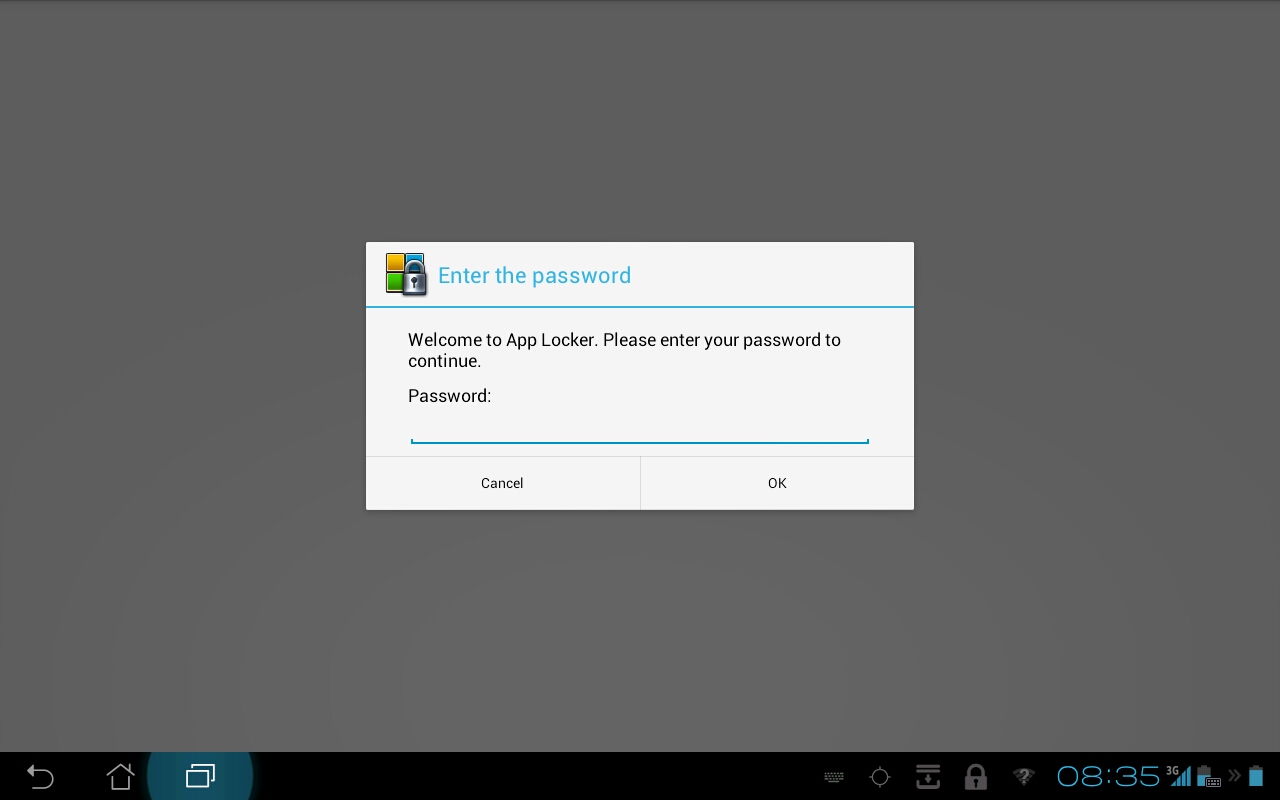Tap the Wi-Fi question mark icon
This screenshot has width=1280, height=800.
1024,777
